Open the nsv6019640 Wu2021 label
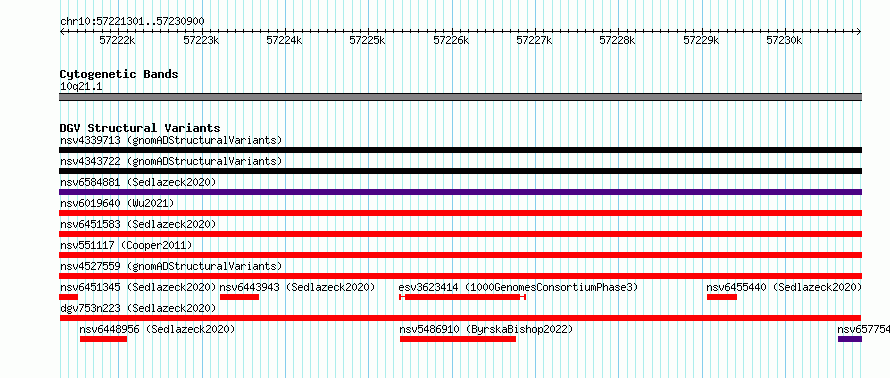 pos(117,203)
